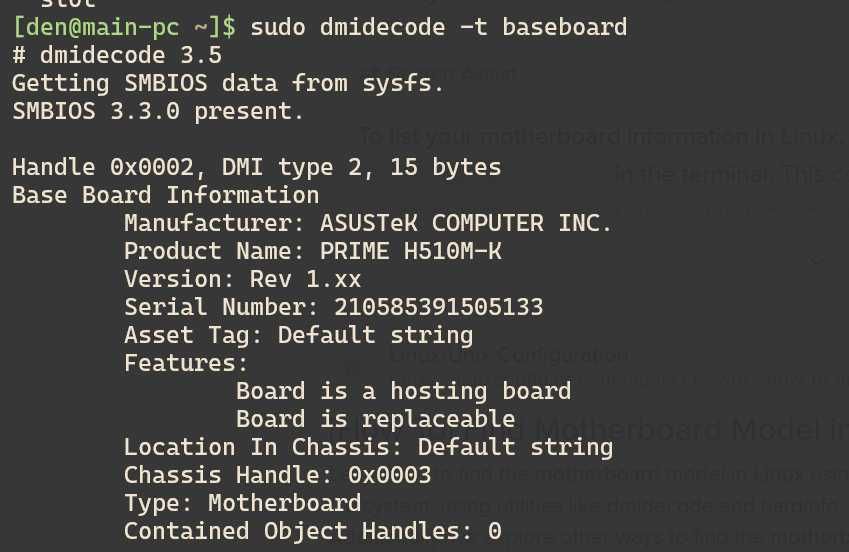This screenshot has height=552, width=849.
Task: Click the faint "Motherboard Model" heading
Action: [690, 431]
